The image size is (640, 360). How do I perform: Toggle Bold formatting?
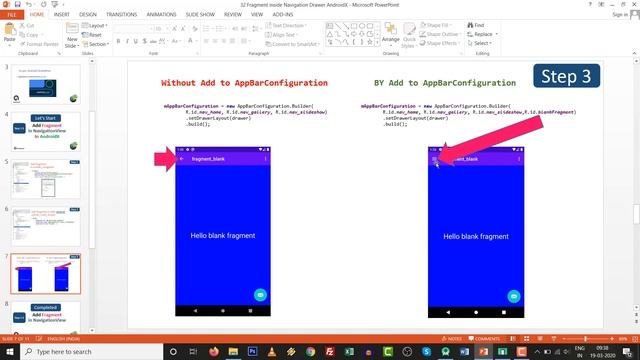point(118,41)
